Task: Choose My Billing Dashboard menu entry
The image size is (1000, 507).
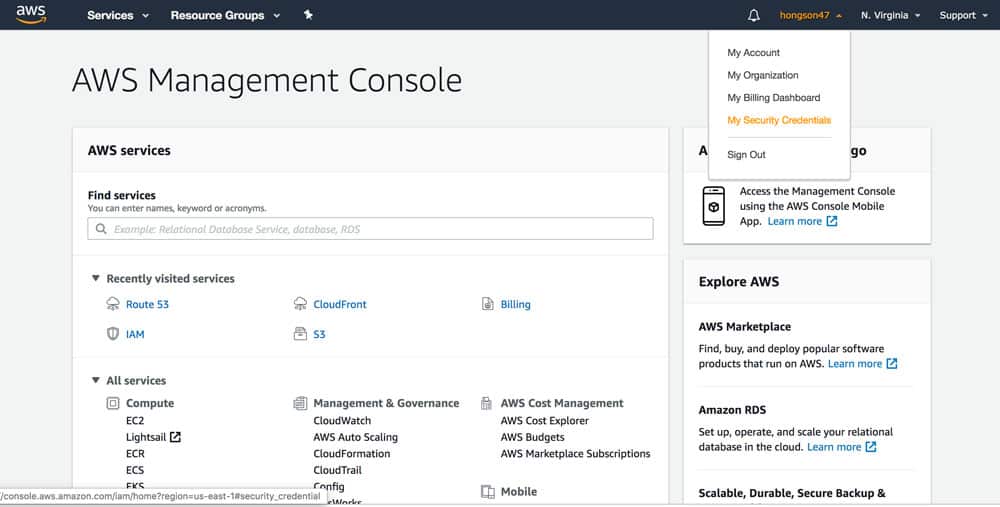Action: 773,98
